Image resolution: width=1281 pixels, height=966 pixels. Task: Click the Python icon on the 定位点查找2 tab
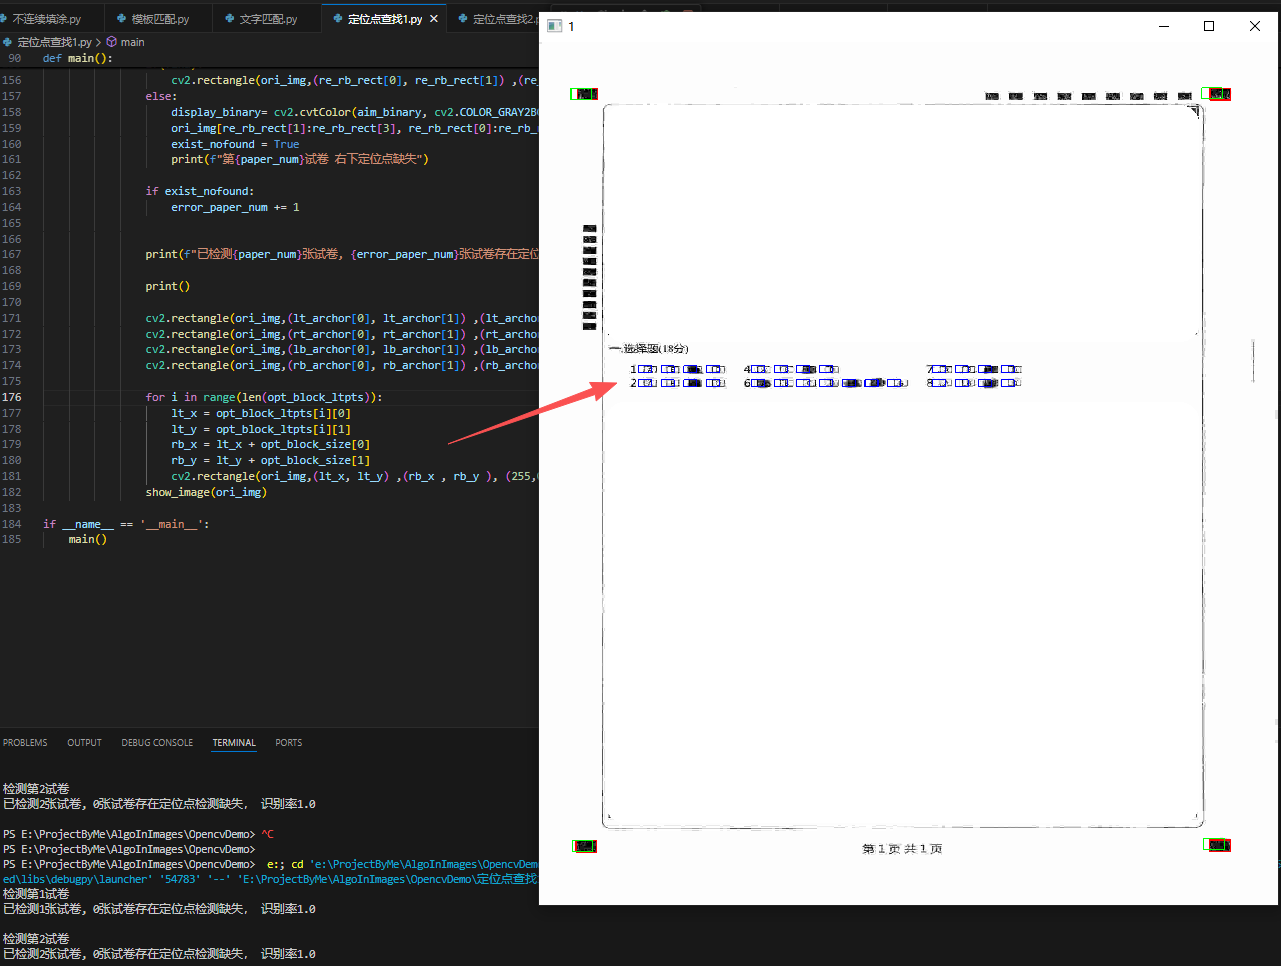tap(463, 19)
